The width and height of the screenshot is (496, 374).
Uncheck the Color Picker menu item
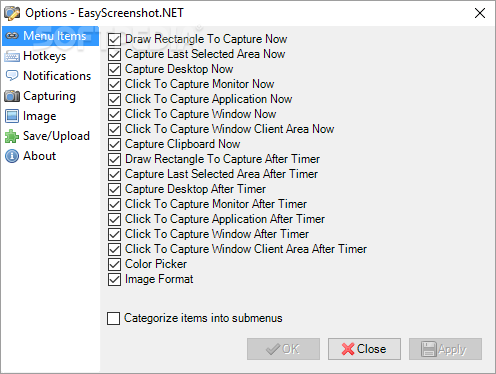pos(114,264)
